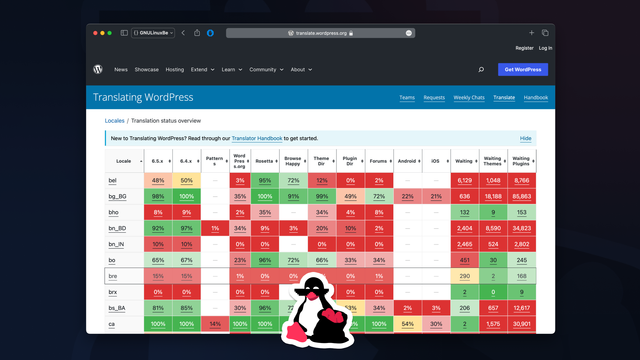Toggle the Safari sidebar icon
Screen dimensions: 640x360
click(124, 33)
